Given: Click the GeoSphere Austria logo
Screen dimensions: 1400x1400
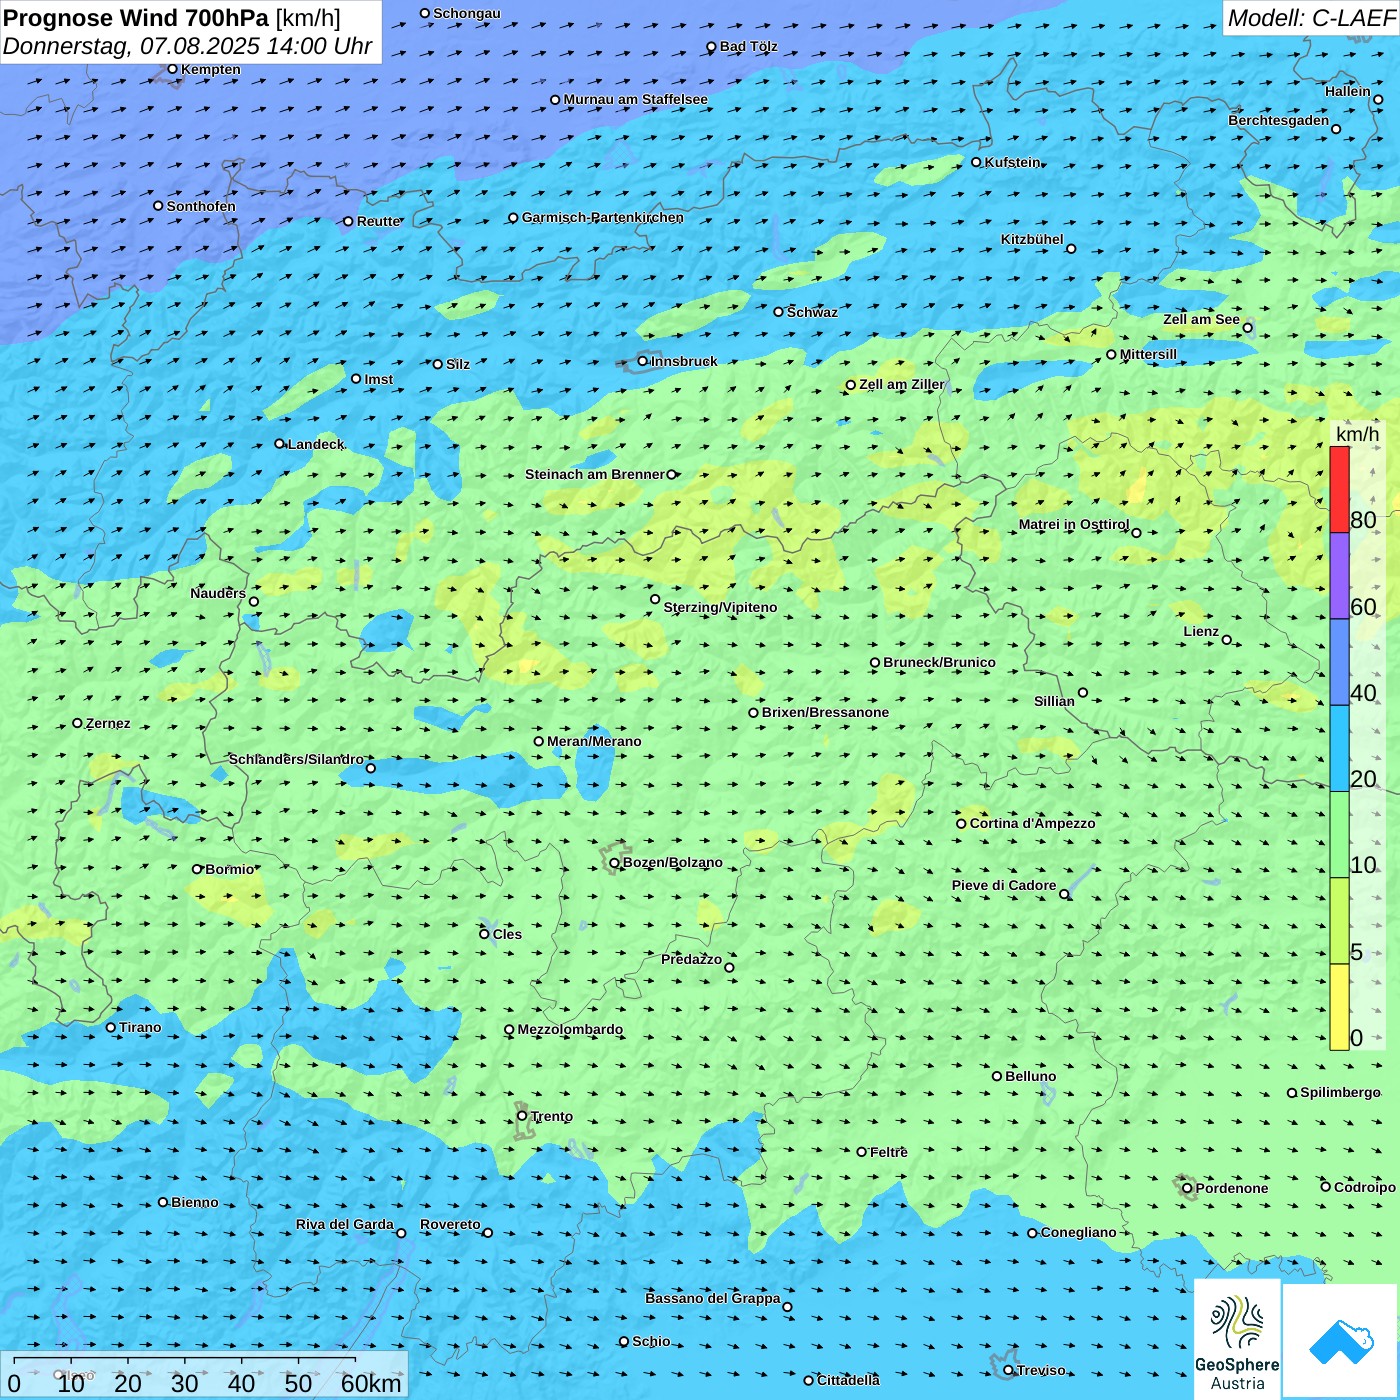Looking at the screenshot, I should pyautogui.click(x=1237, y=1340).
